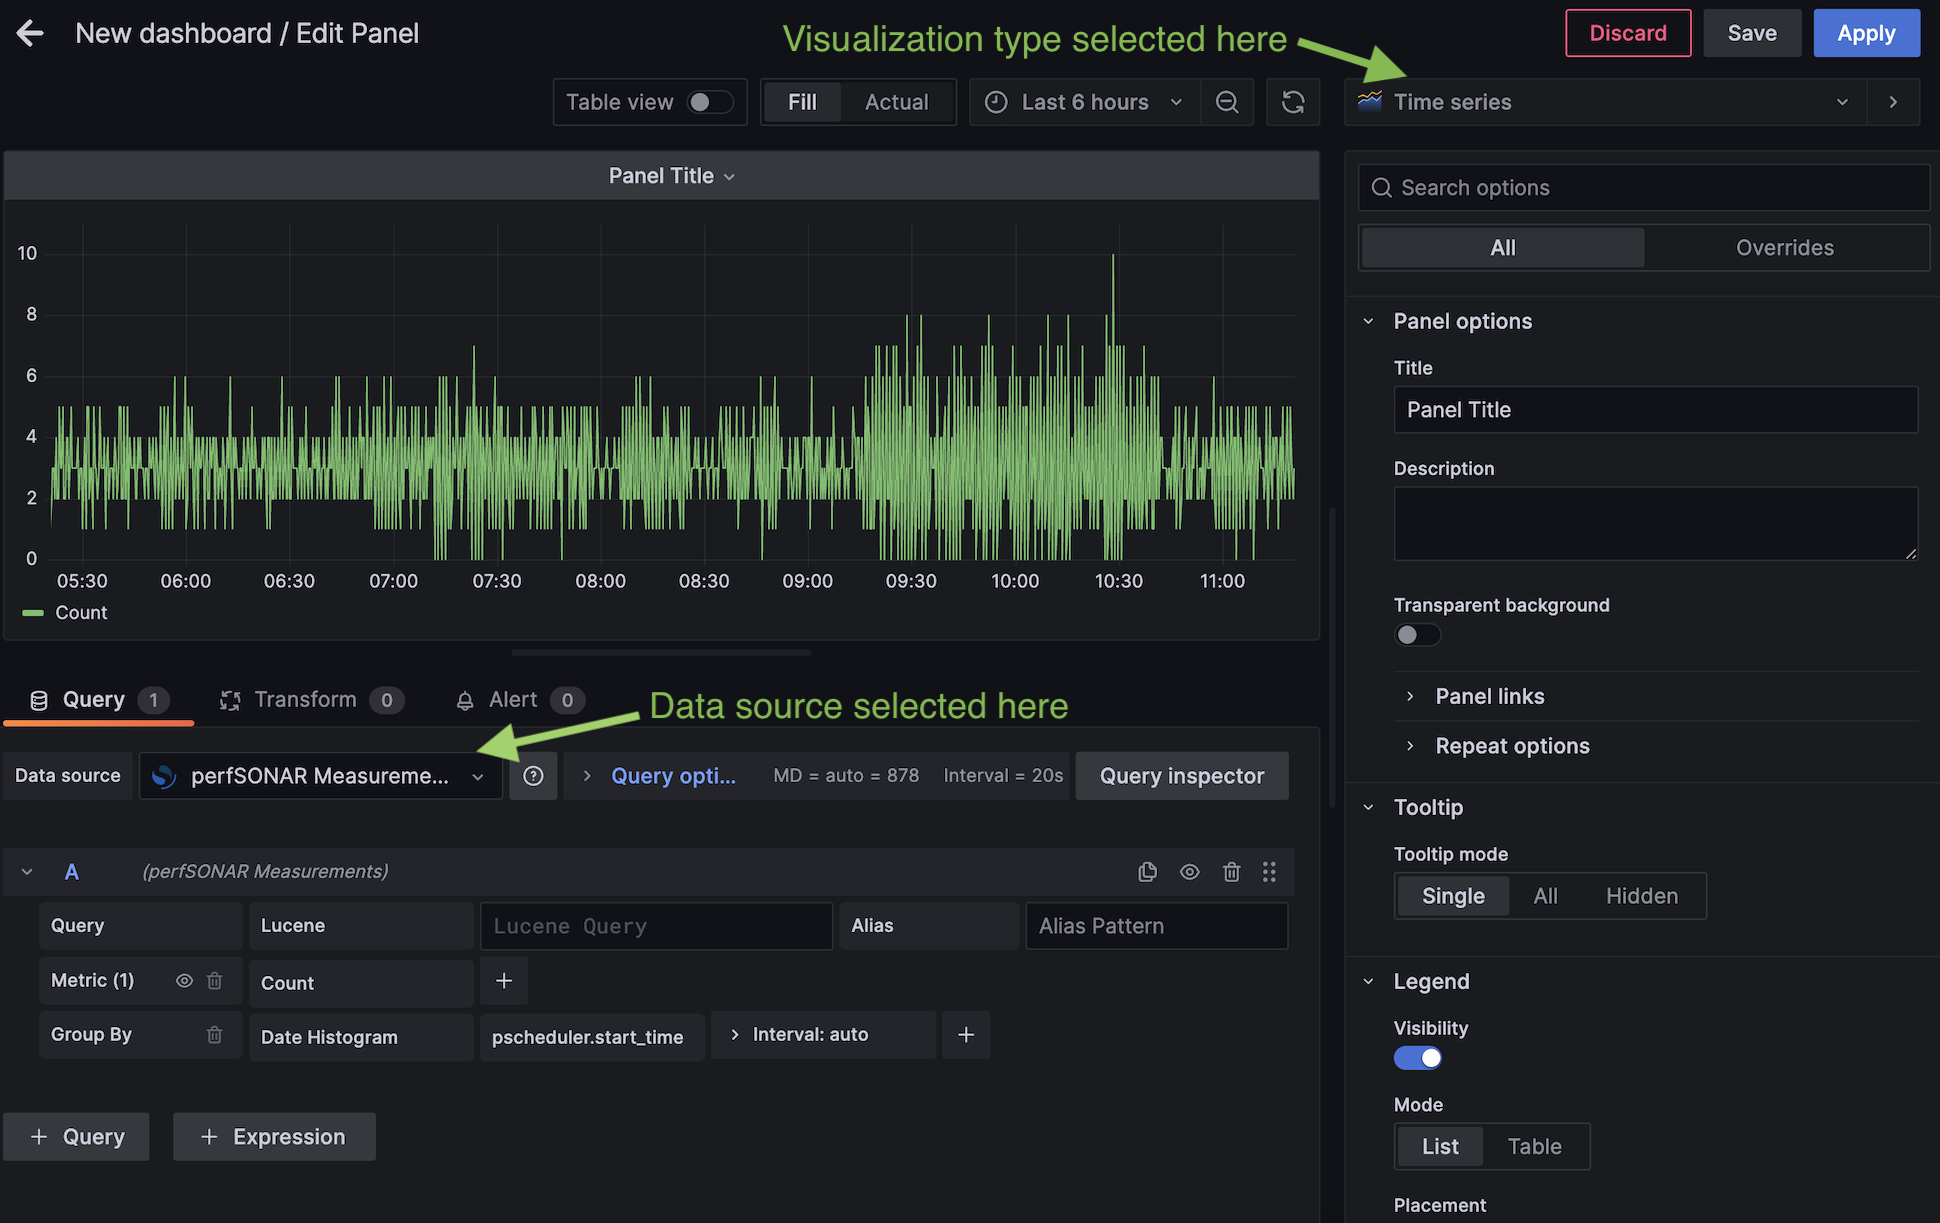Toggle visibility eye of Metric (1)
The width and height of the screenshot is (1940, 1223).
[184, 981]
